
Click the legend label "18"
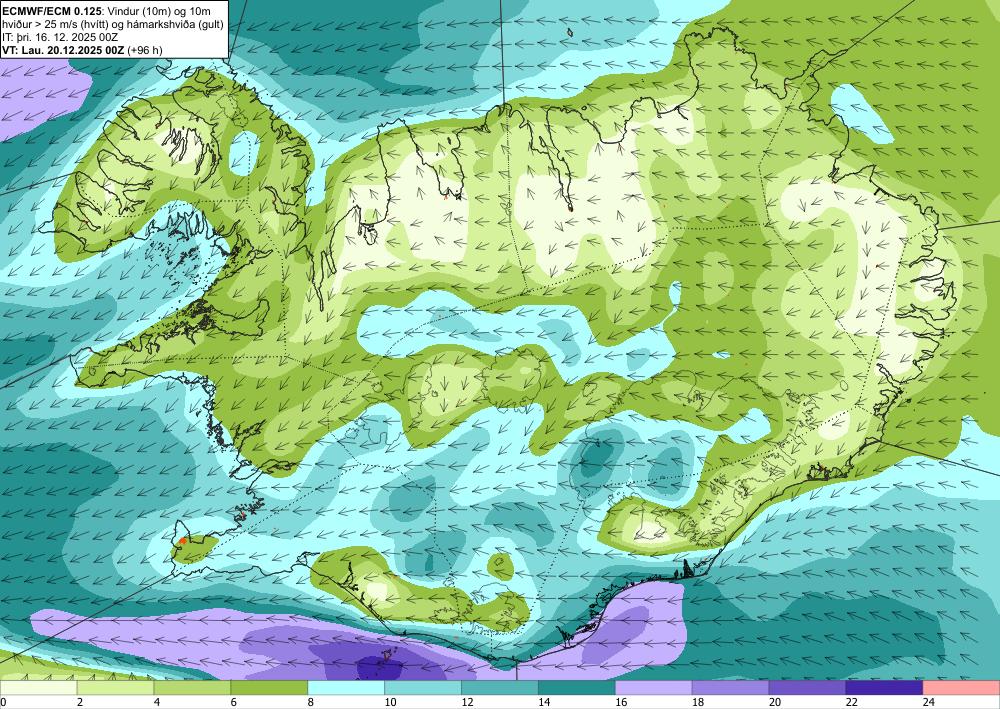point(698,702)
